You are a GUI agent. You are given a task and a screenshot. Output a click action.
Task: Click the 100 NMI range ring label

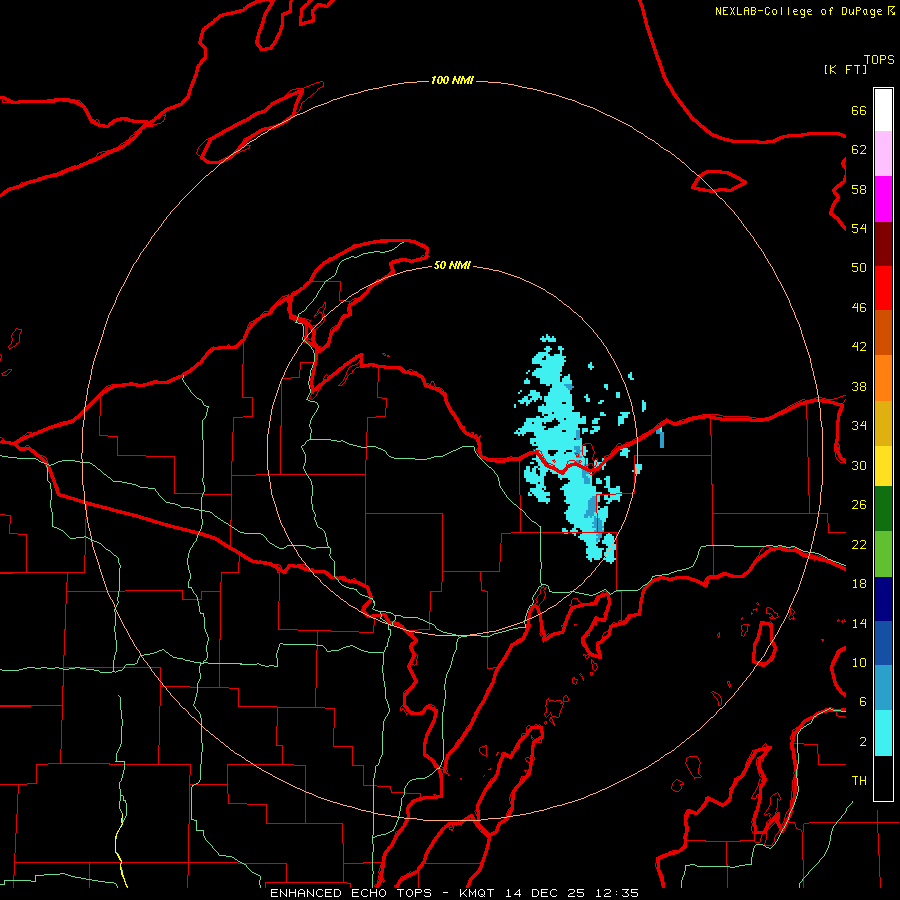[452, 80]
